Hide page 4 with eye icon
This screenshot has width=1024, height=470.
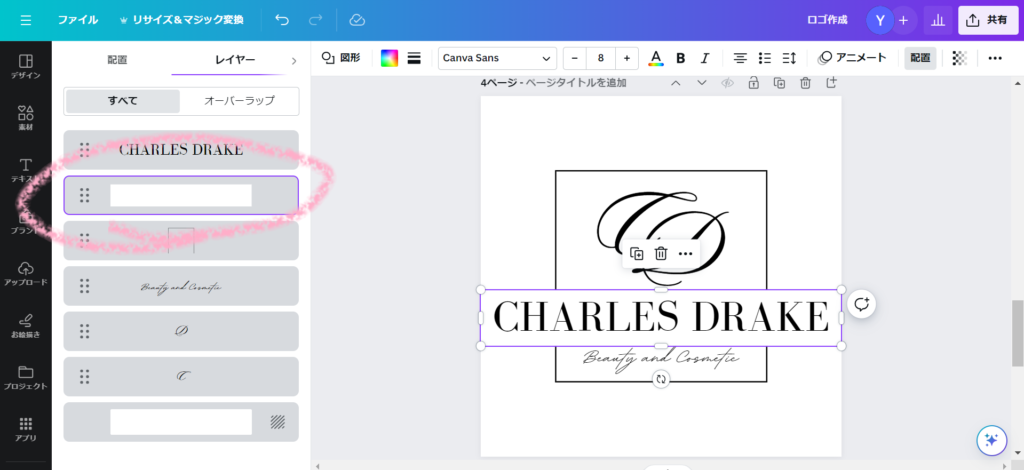[x=728, y=83]
